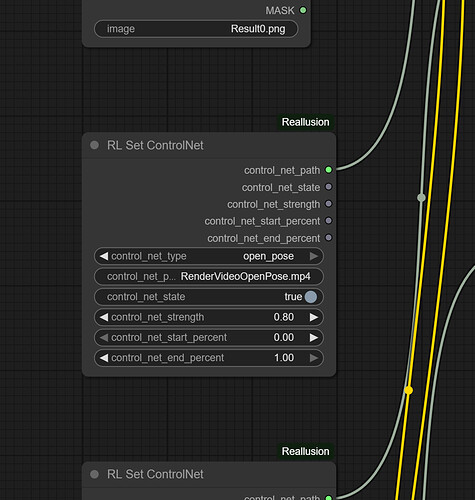The width and height of the screenshot is (475, 500).
Task: Click the green control_net_path output socket
Action: click(x=328, y=170)
